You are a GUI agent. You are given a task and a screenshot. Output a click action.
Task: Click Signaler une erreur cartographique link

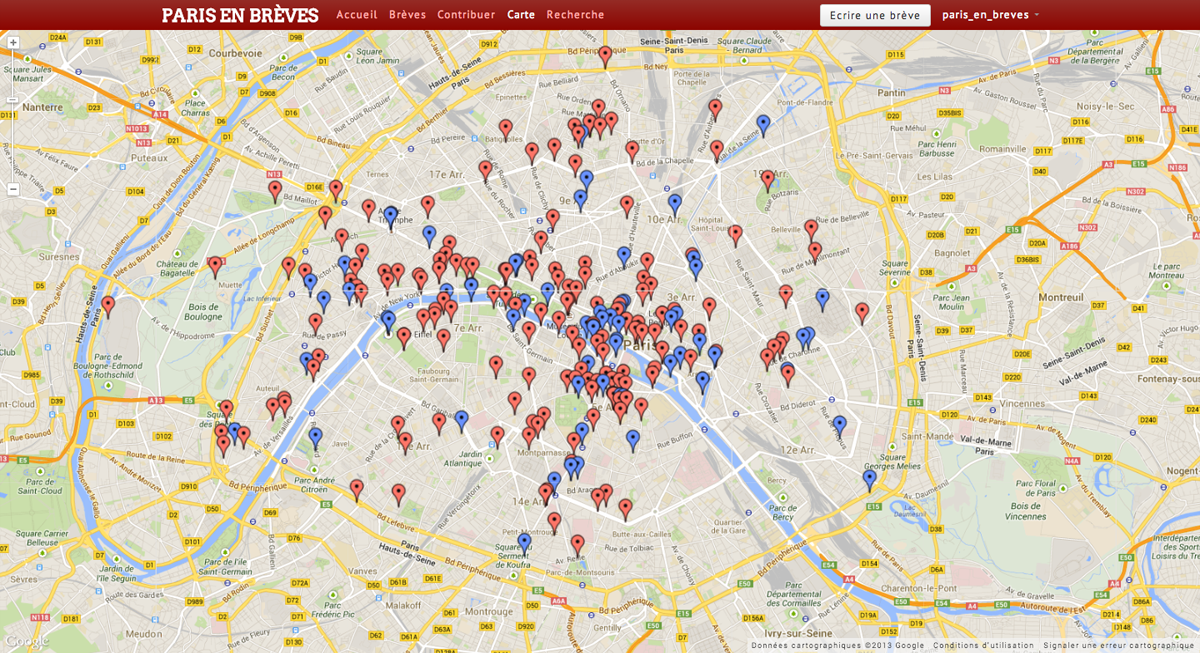click(1119, 646)
